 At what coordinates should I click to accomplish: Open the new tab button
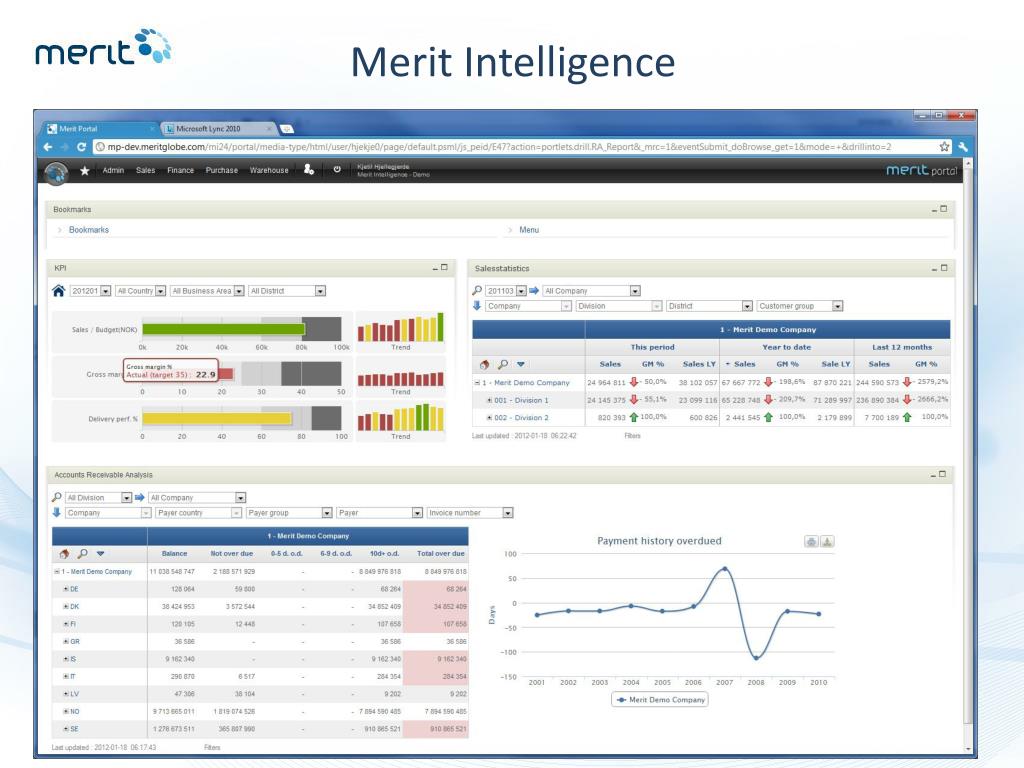point(286,129)
